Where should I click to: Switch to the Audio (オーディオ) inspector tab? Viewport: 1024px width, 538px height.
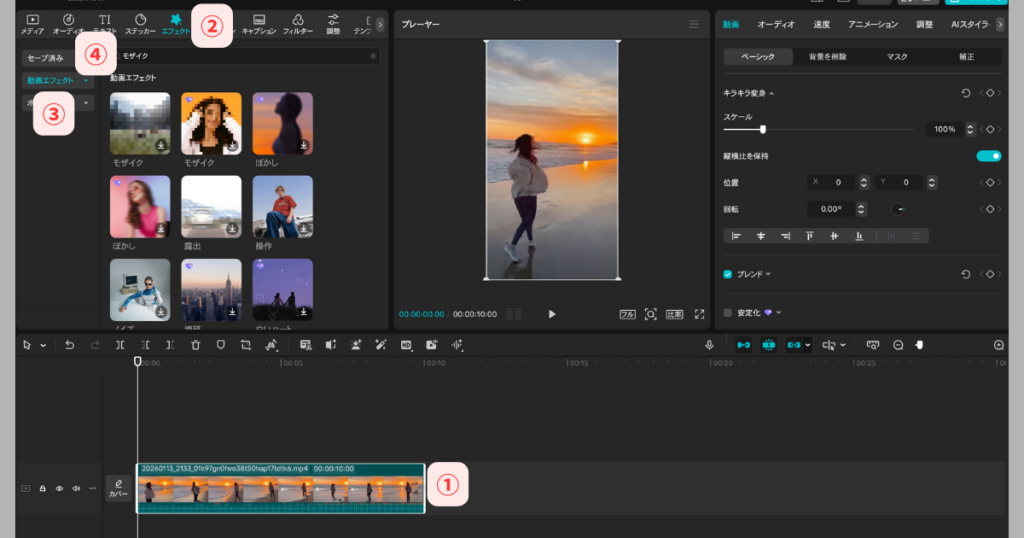(776, 24)
